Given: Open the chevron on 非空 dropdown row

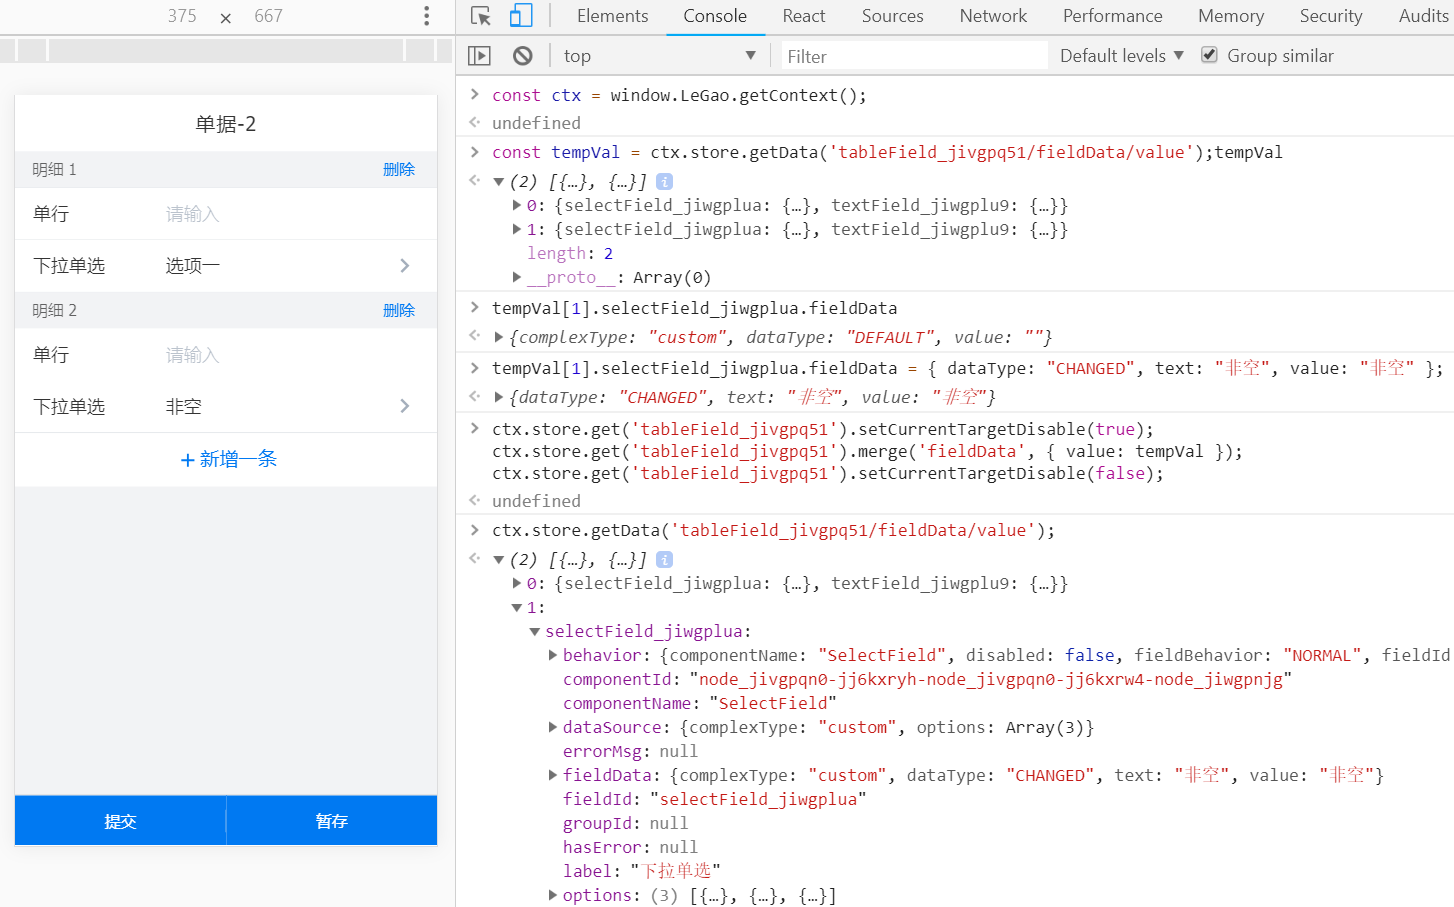Looking at the screenshot, I should coord(405,406).
